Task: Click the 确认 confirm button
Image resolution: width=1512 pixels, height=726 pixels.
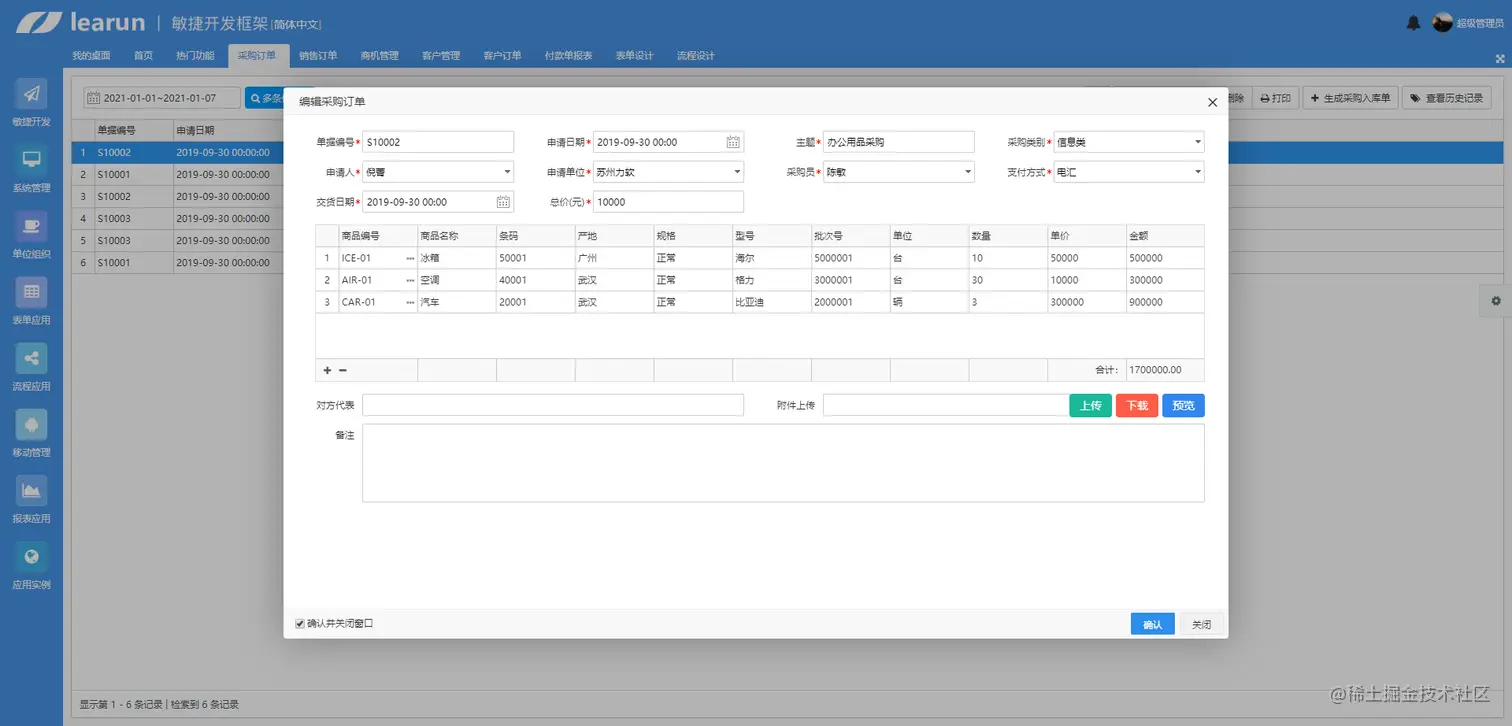Action: click(1153, 624)
